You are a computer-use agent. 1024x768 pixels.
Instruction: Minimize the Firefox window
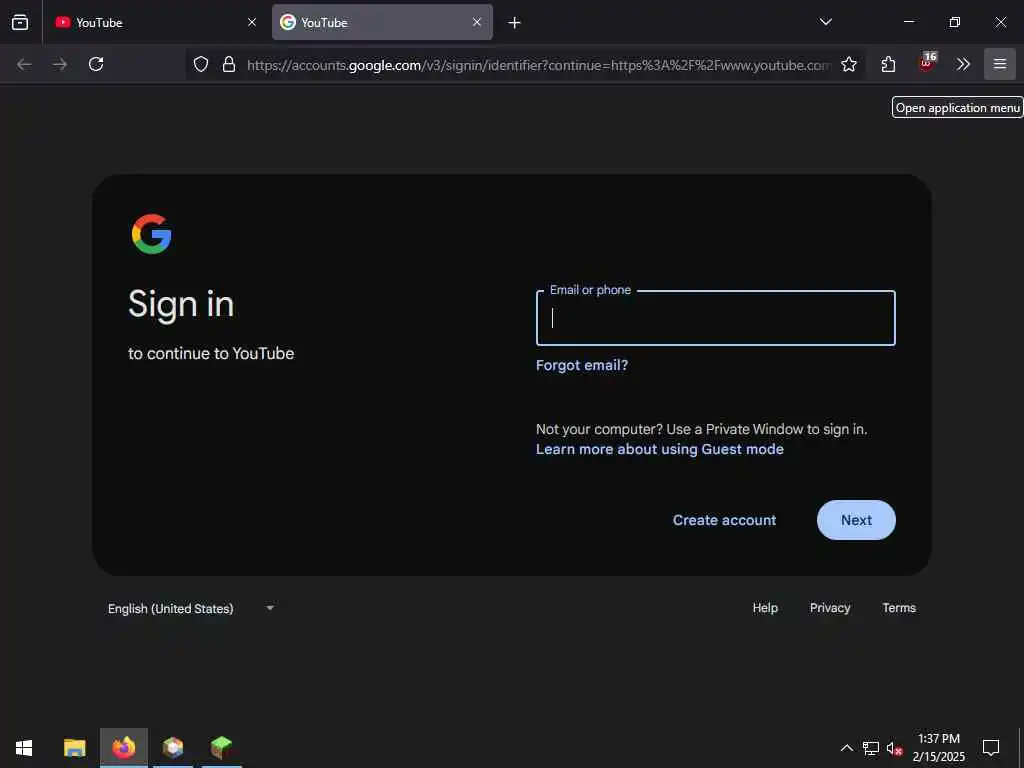(908, 22)
